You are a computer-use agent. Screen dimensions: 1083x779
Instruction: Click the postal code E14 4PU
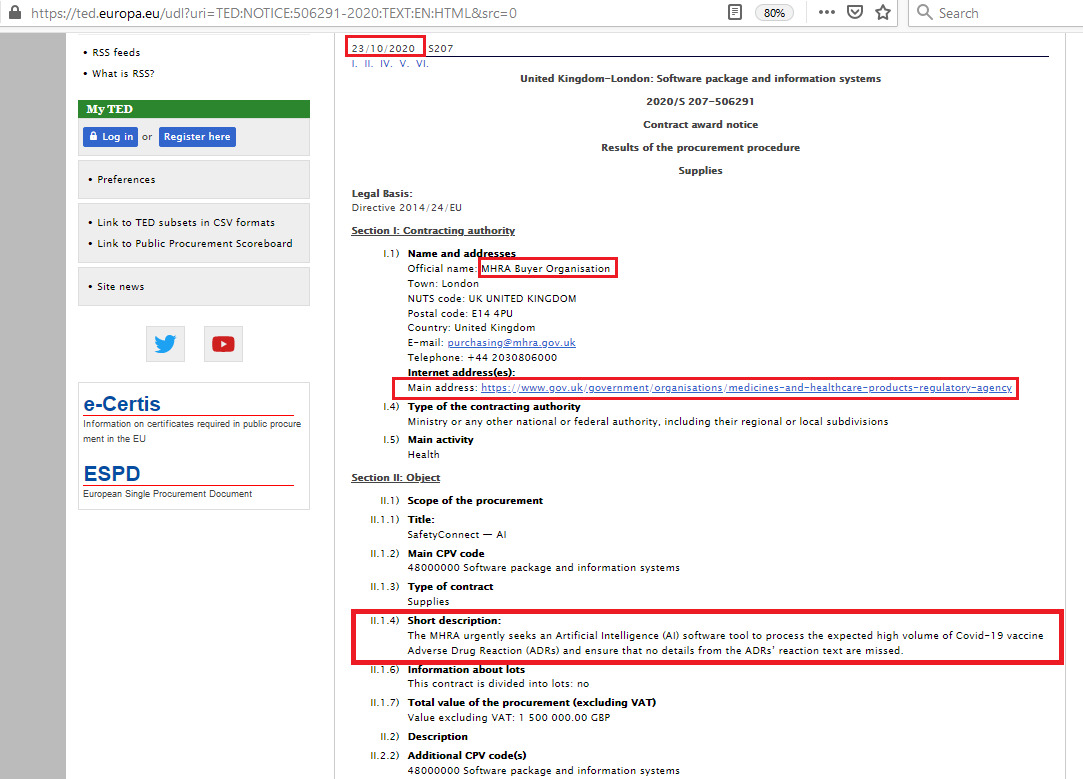[x=492, y=314]
